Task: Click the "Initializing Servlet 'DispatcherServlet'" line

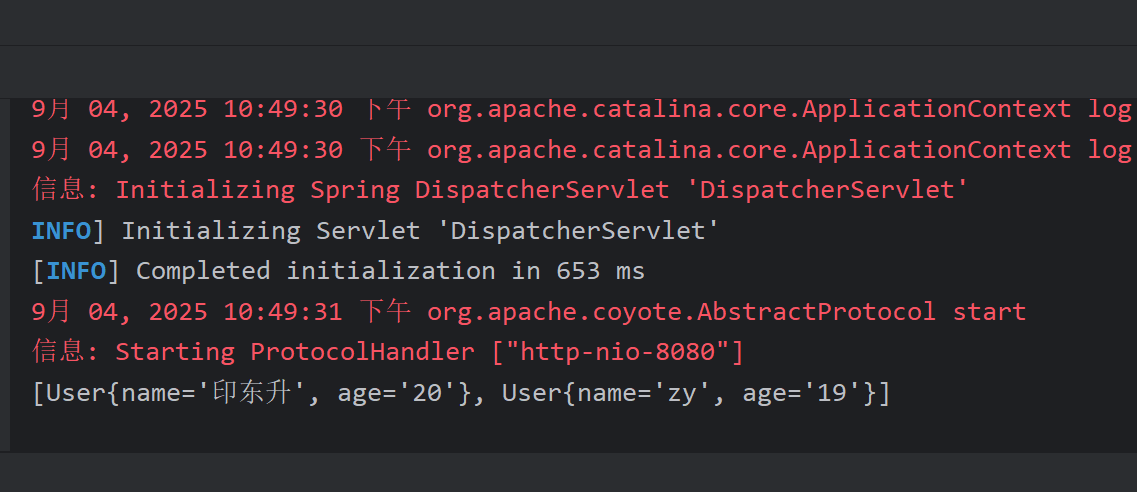Action: coord(375,230)
